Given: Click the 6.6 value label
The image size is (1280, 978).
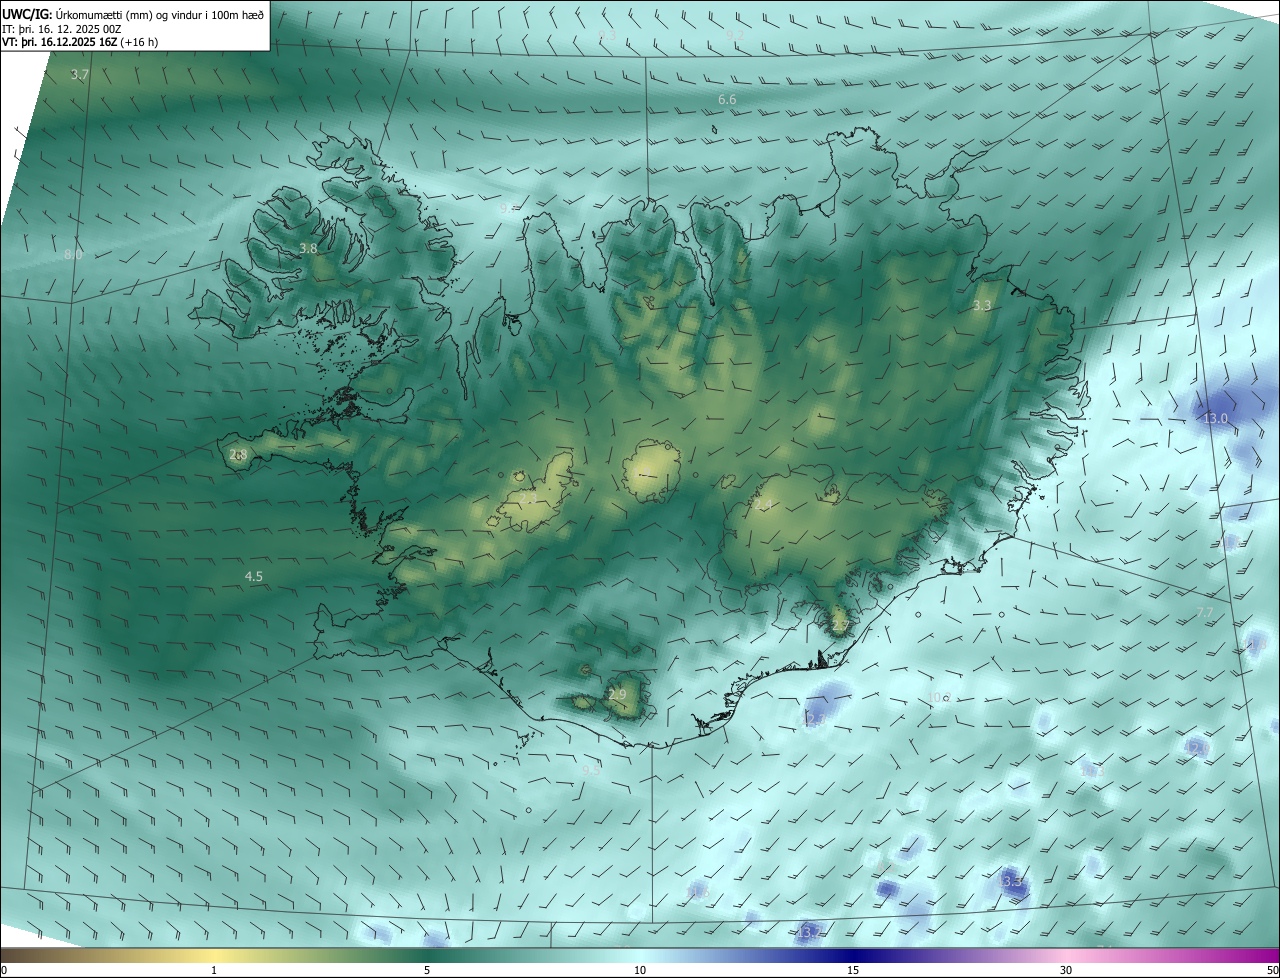Looking at the screenshot, I should coord(727,99).
